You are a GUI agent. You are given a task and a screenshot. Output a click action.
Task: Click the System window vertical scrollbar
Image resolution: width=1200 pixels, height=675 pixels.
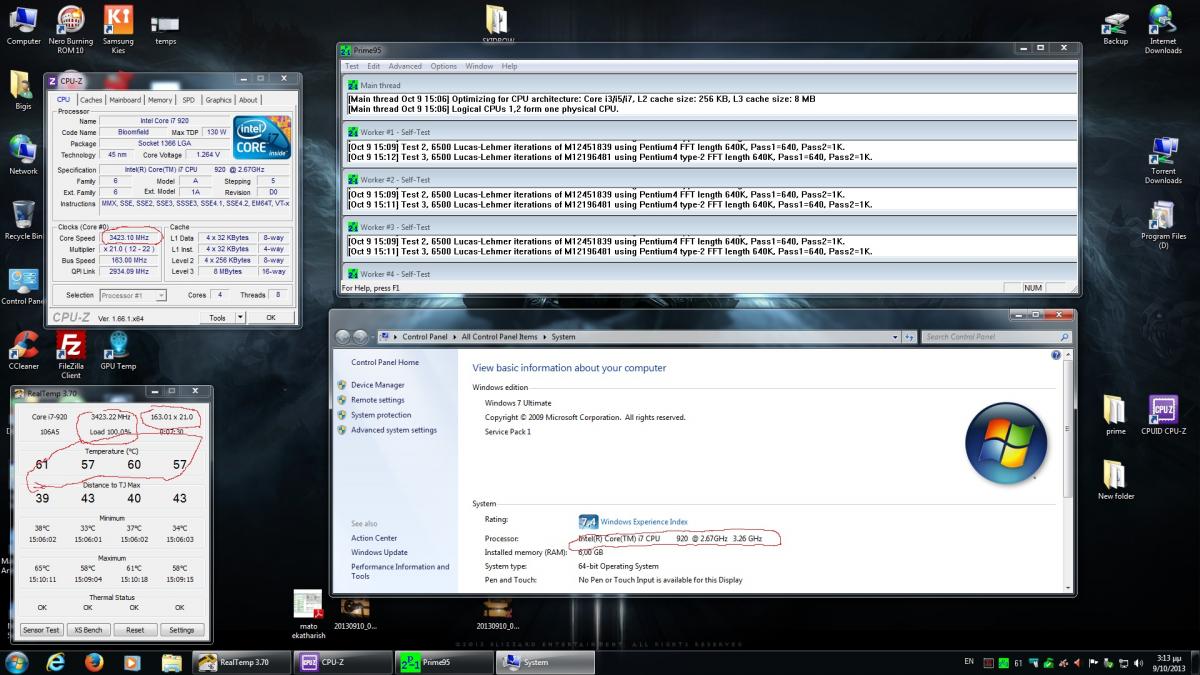(x=1068, y=470)
